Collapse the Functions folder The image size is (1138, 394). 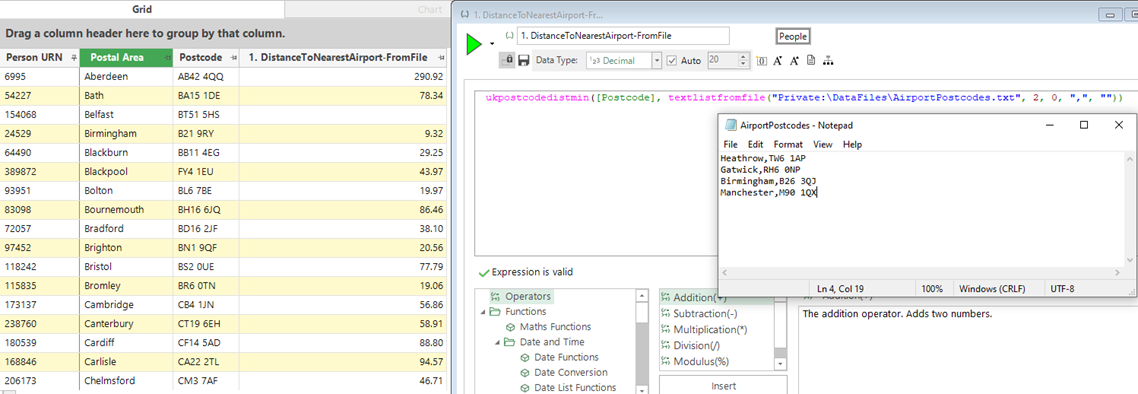[483, 311]
